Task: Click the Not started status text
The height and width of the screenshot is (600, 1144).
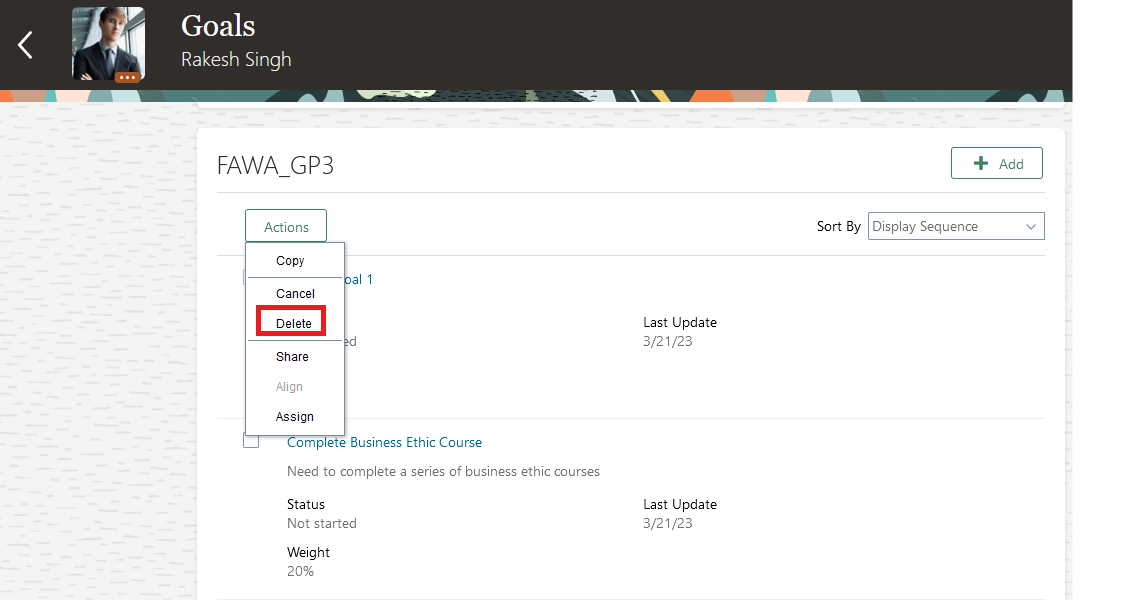Action: [x=322, y=523]
